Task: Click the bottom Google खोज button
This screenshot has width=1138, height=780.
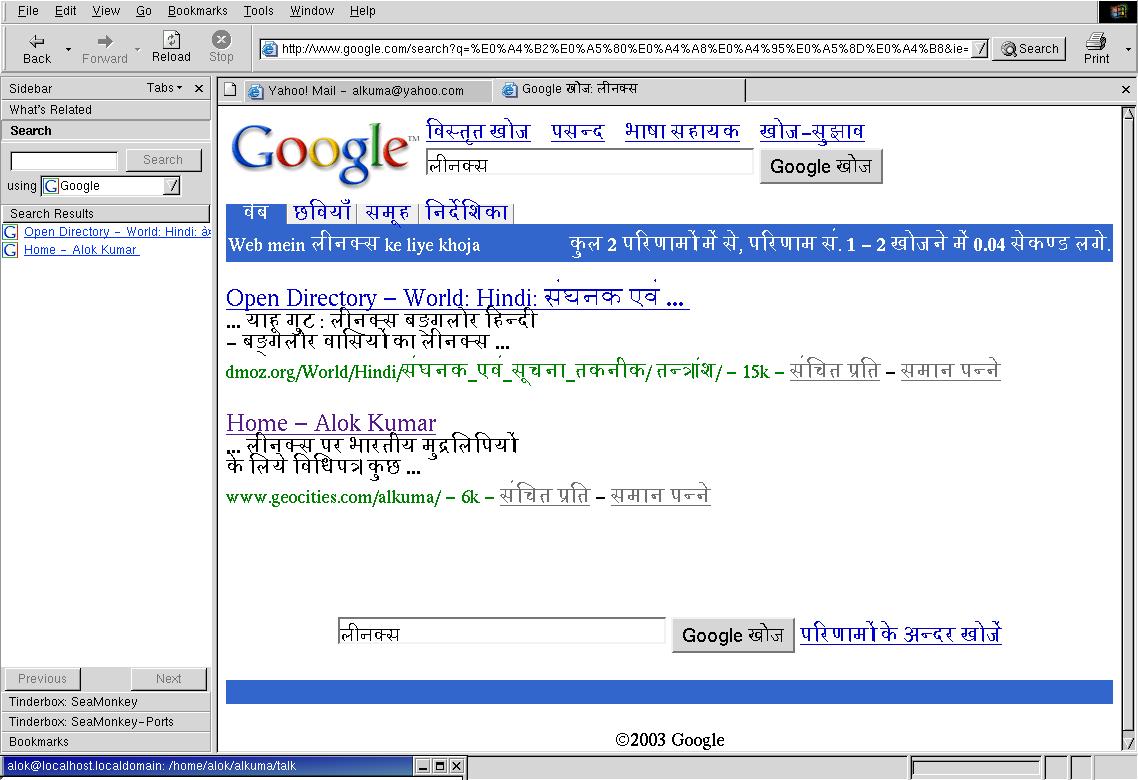Action: (733, 635)
